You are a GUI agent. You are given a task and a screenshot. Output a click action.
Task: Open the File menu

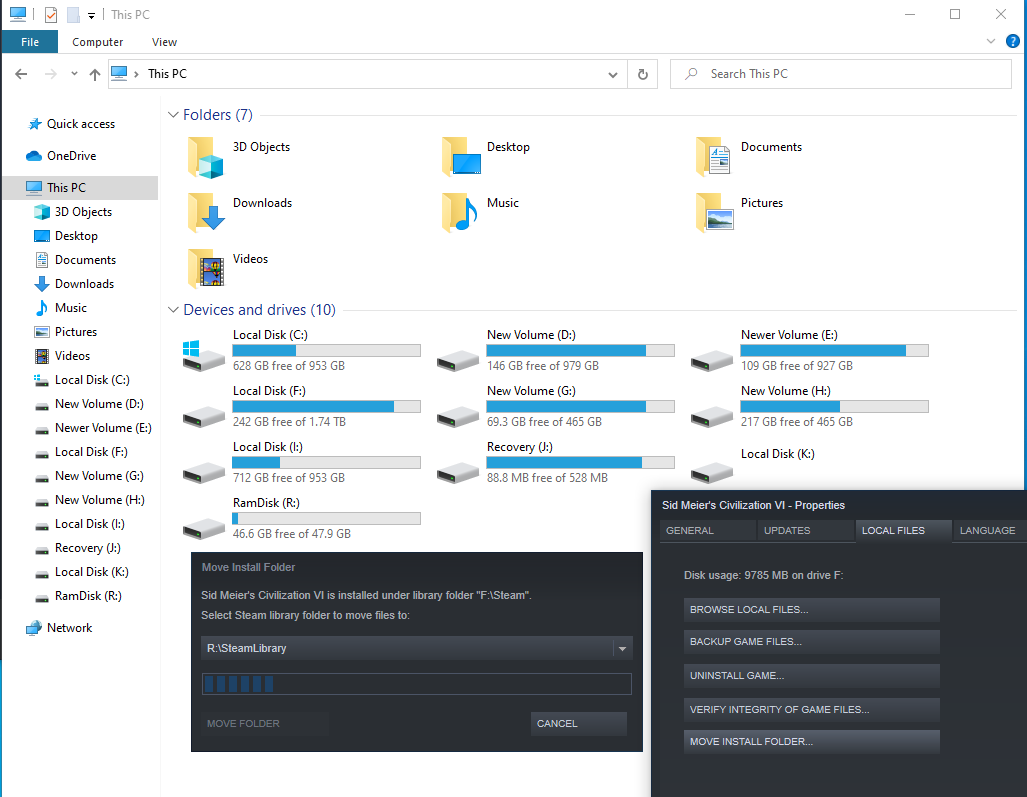(x=30, y=42)
